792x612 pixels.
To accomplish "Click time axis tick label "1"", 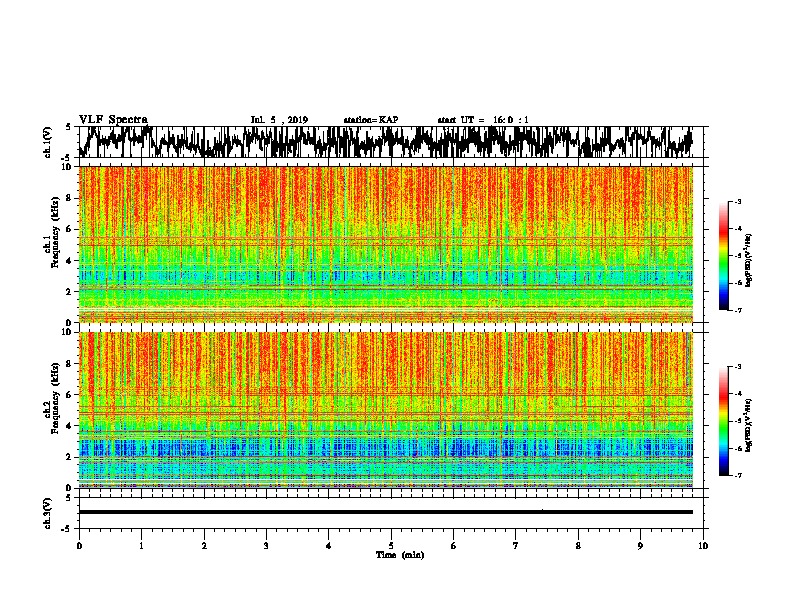I will pyautogui.click(x=141, y=546).
